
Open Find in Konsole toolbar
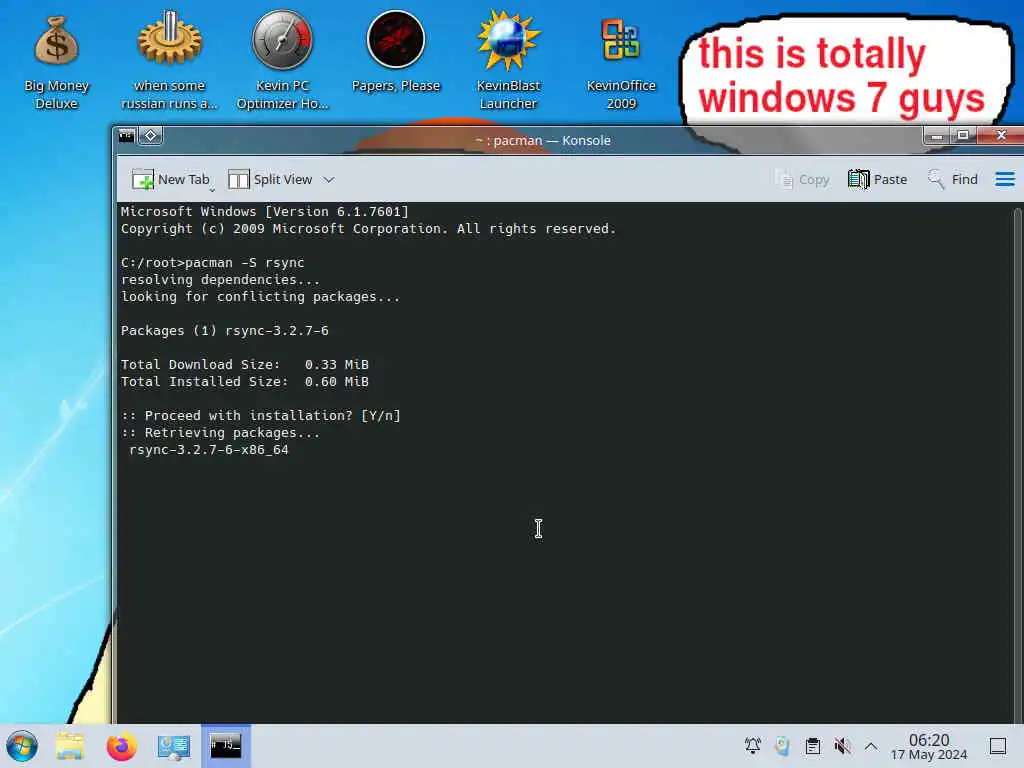coord(953,179)
